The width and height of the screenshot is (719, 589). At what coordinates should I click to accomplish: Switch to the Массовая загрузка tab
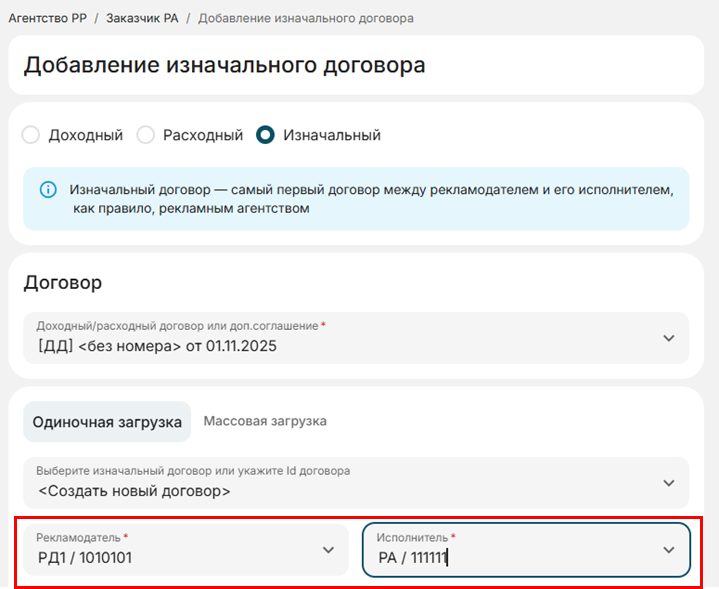265,421
